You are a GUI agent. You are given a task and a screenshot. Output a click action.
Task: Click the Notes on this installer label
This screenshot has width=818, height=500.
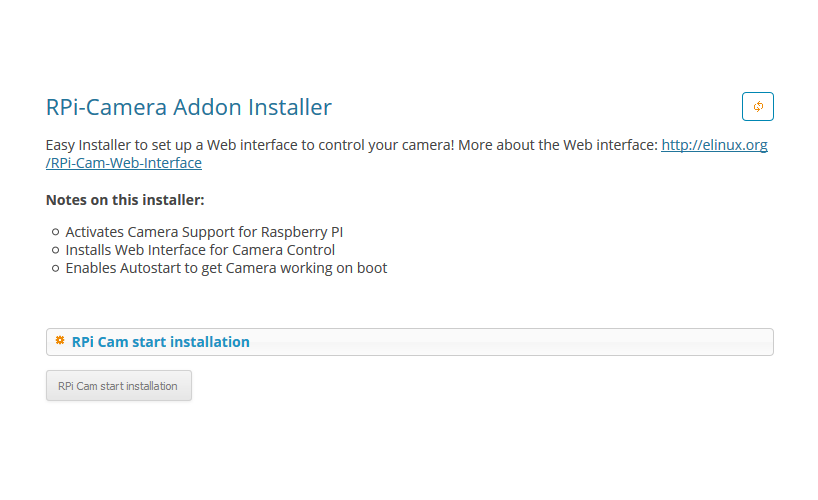click(125, 200)
